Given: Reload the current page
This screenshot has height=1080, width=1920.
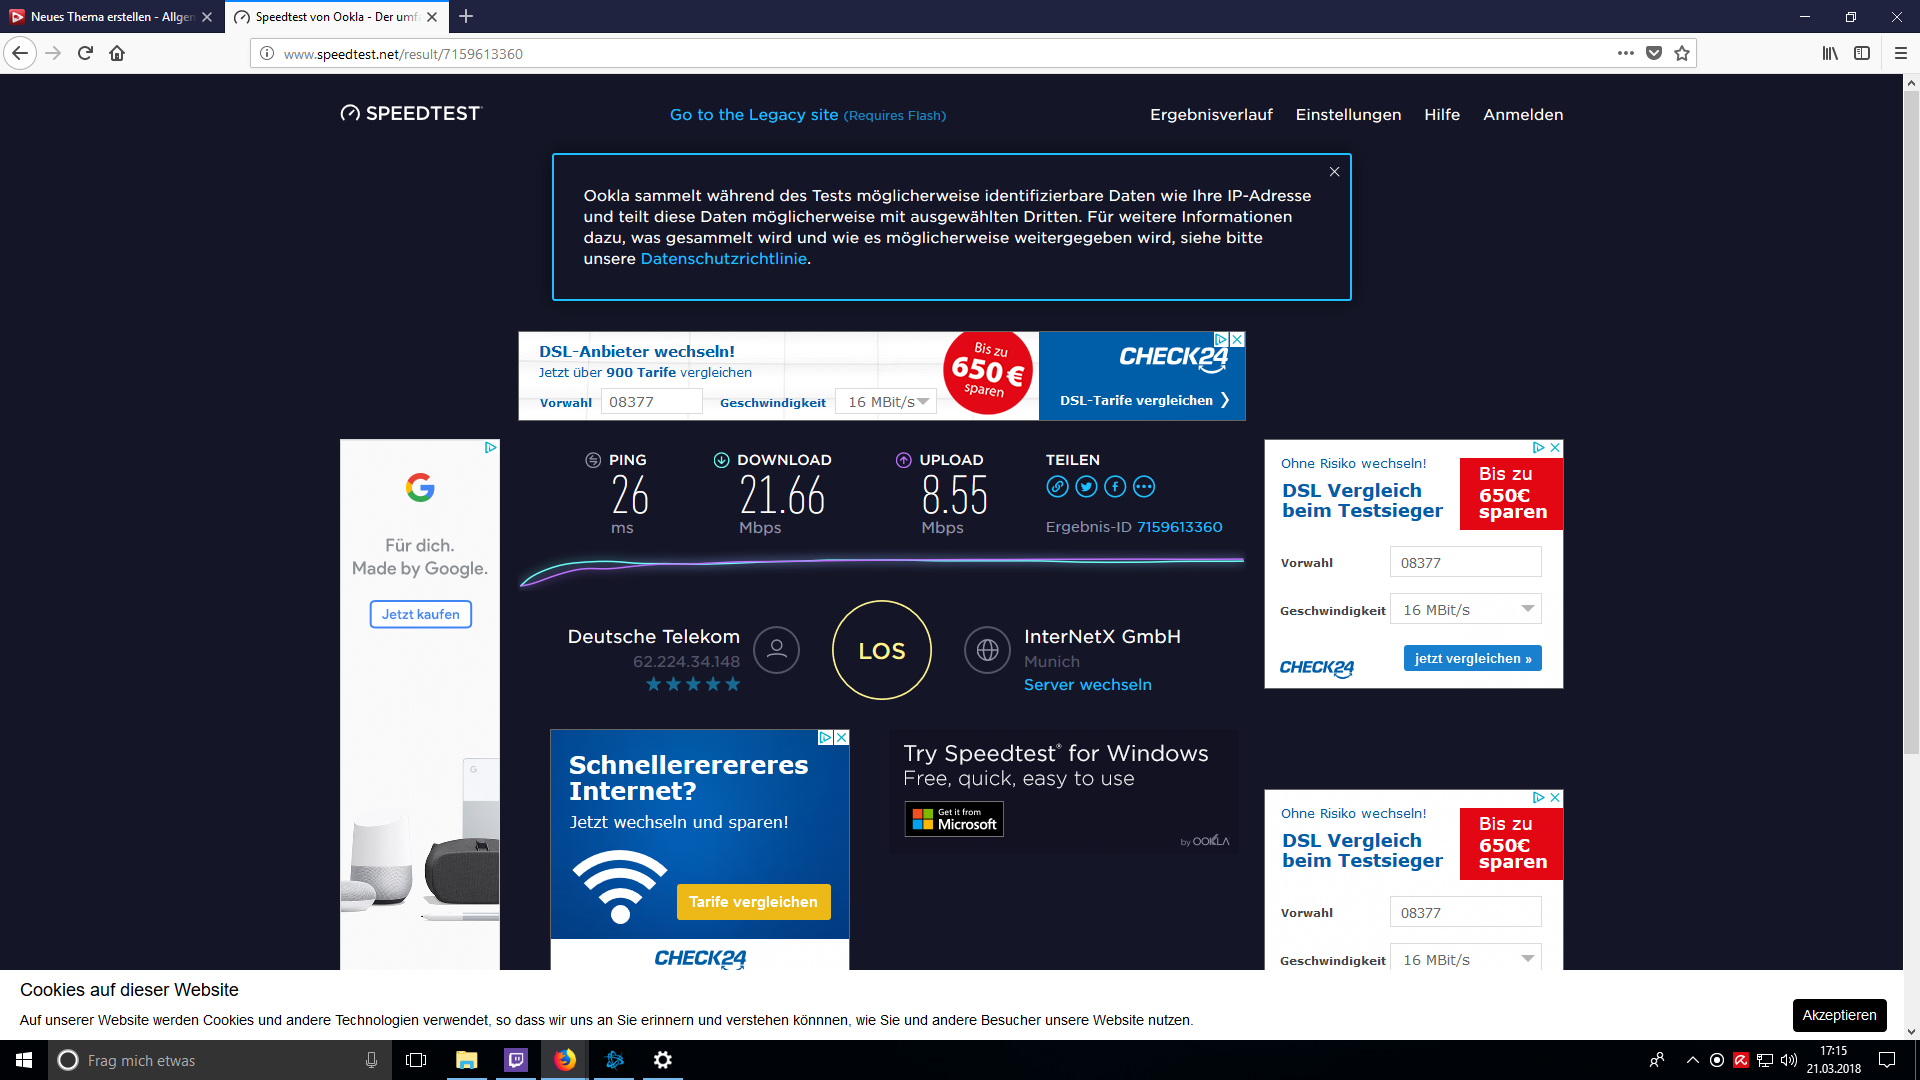Looking at the screenshot, I should [85, 53].
